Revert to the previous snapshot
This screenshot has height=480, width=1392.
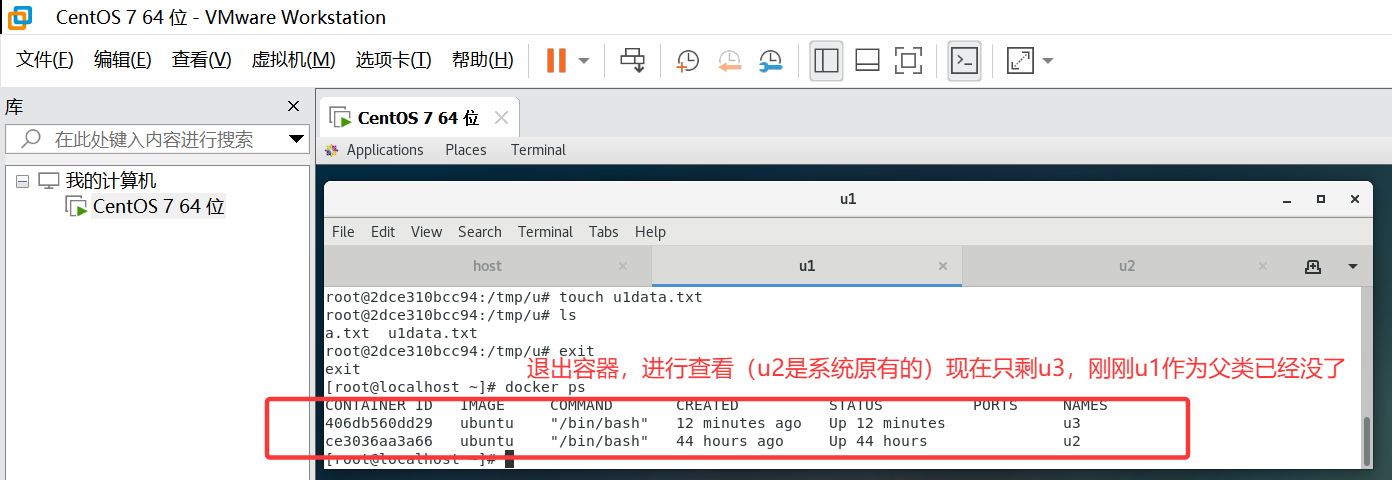[x=729, y=60]
